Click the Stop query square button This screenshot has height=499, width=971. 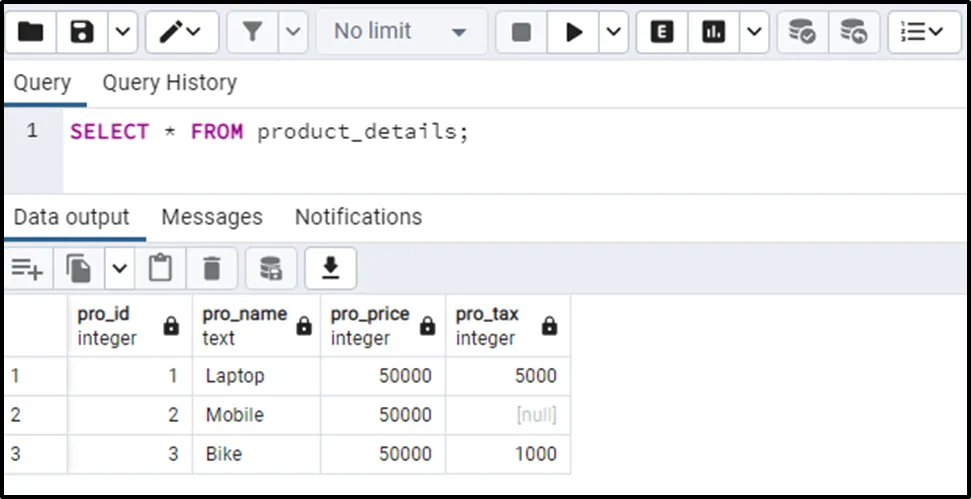[521, 32]
